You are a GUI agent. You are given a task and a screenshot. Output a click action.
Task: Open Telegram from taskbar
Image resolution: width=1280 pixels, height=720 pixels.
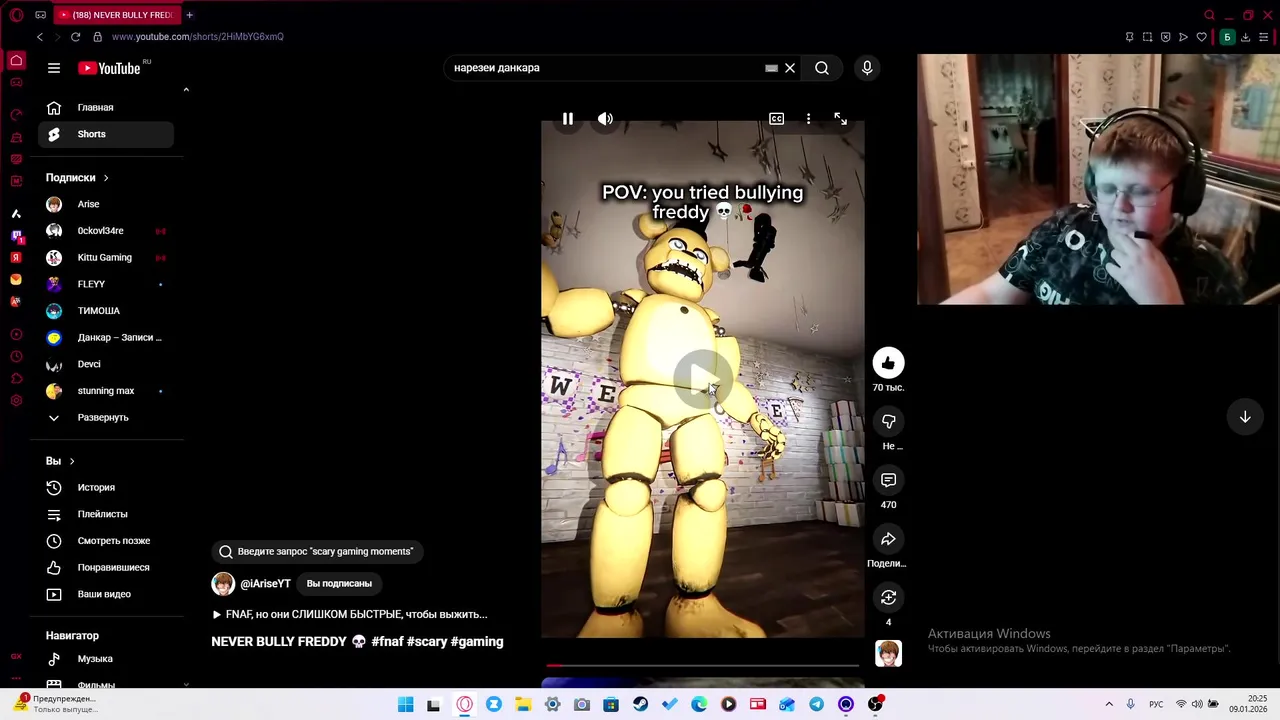[816, 705]
